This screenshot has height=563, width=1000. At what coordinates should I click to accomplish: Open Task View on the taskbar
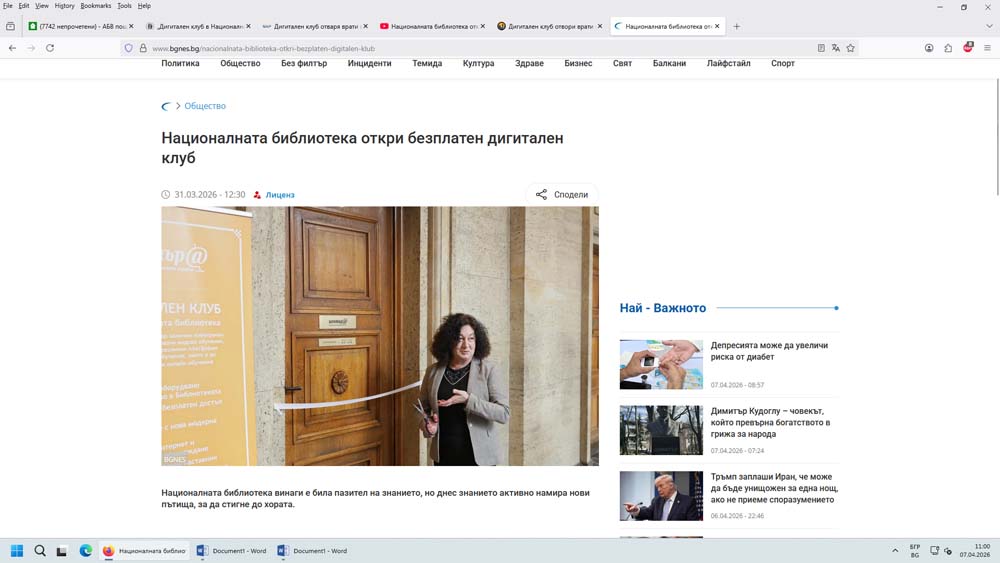[x=62, y=551]
